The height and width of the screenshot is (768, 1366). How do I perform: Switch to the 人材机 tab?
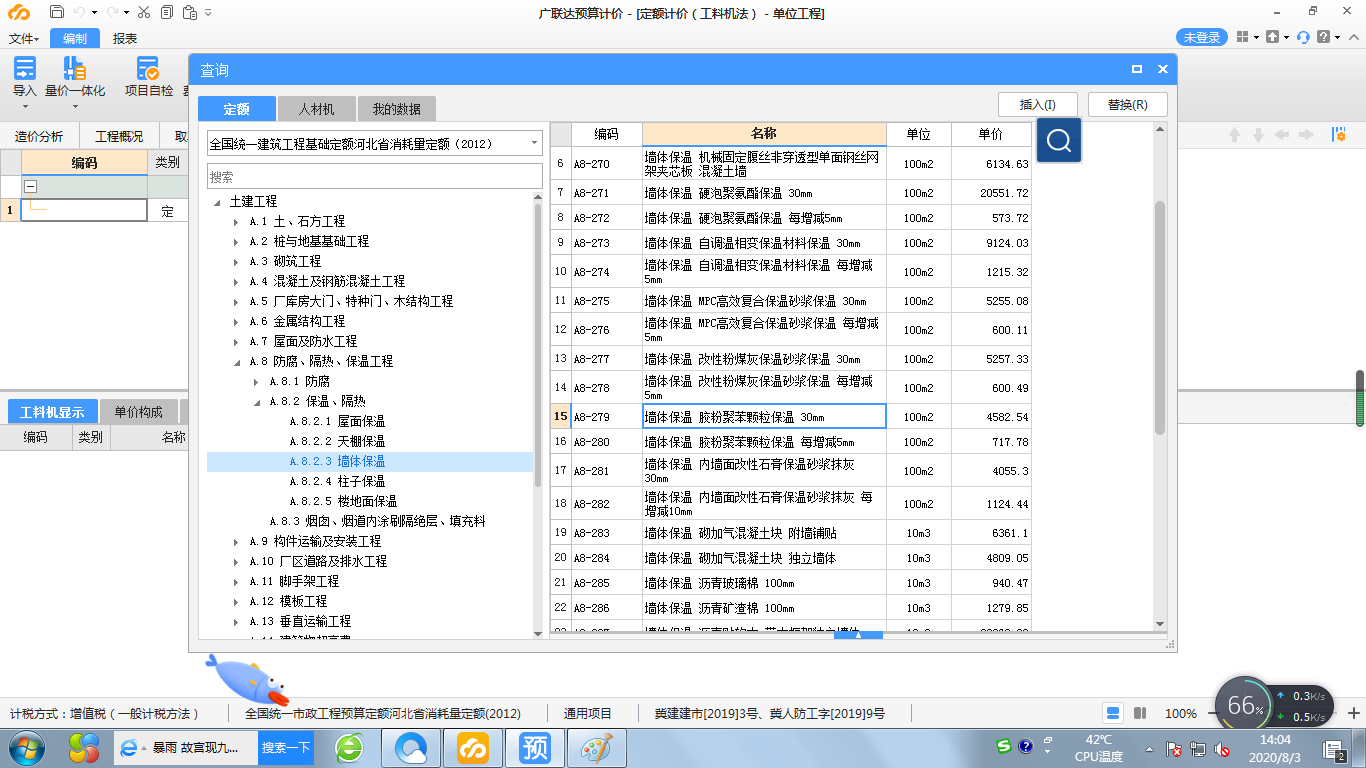pyautogui.click(x=316, y=109)
